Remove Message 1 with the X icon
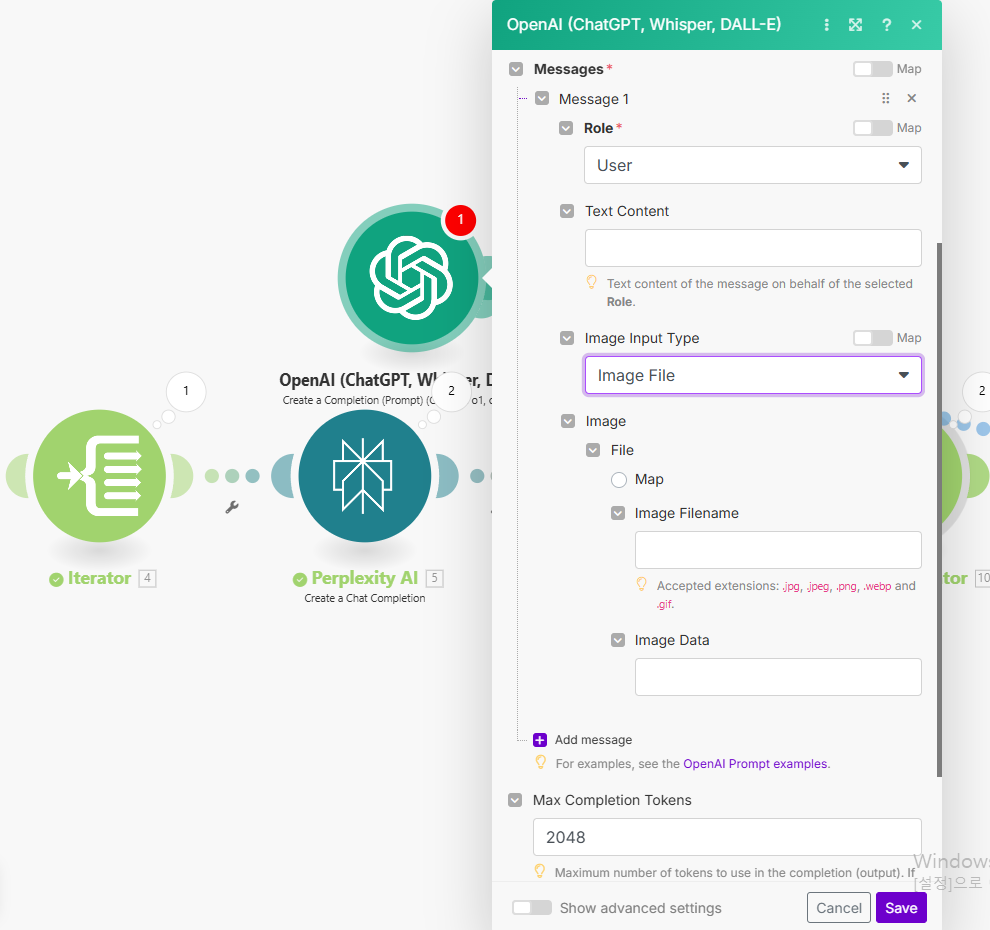 pos(911,98)
